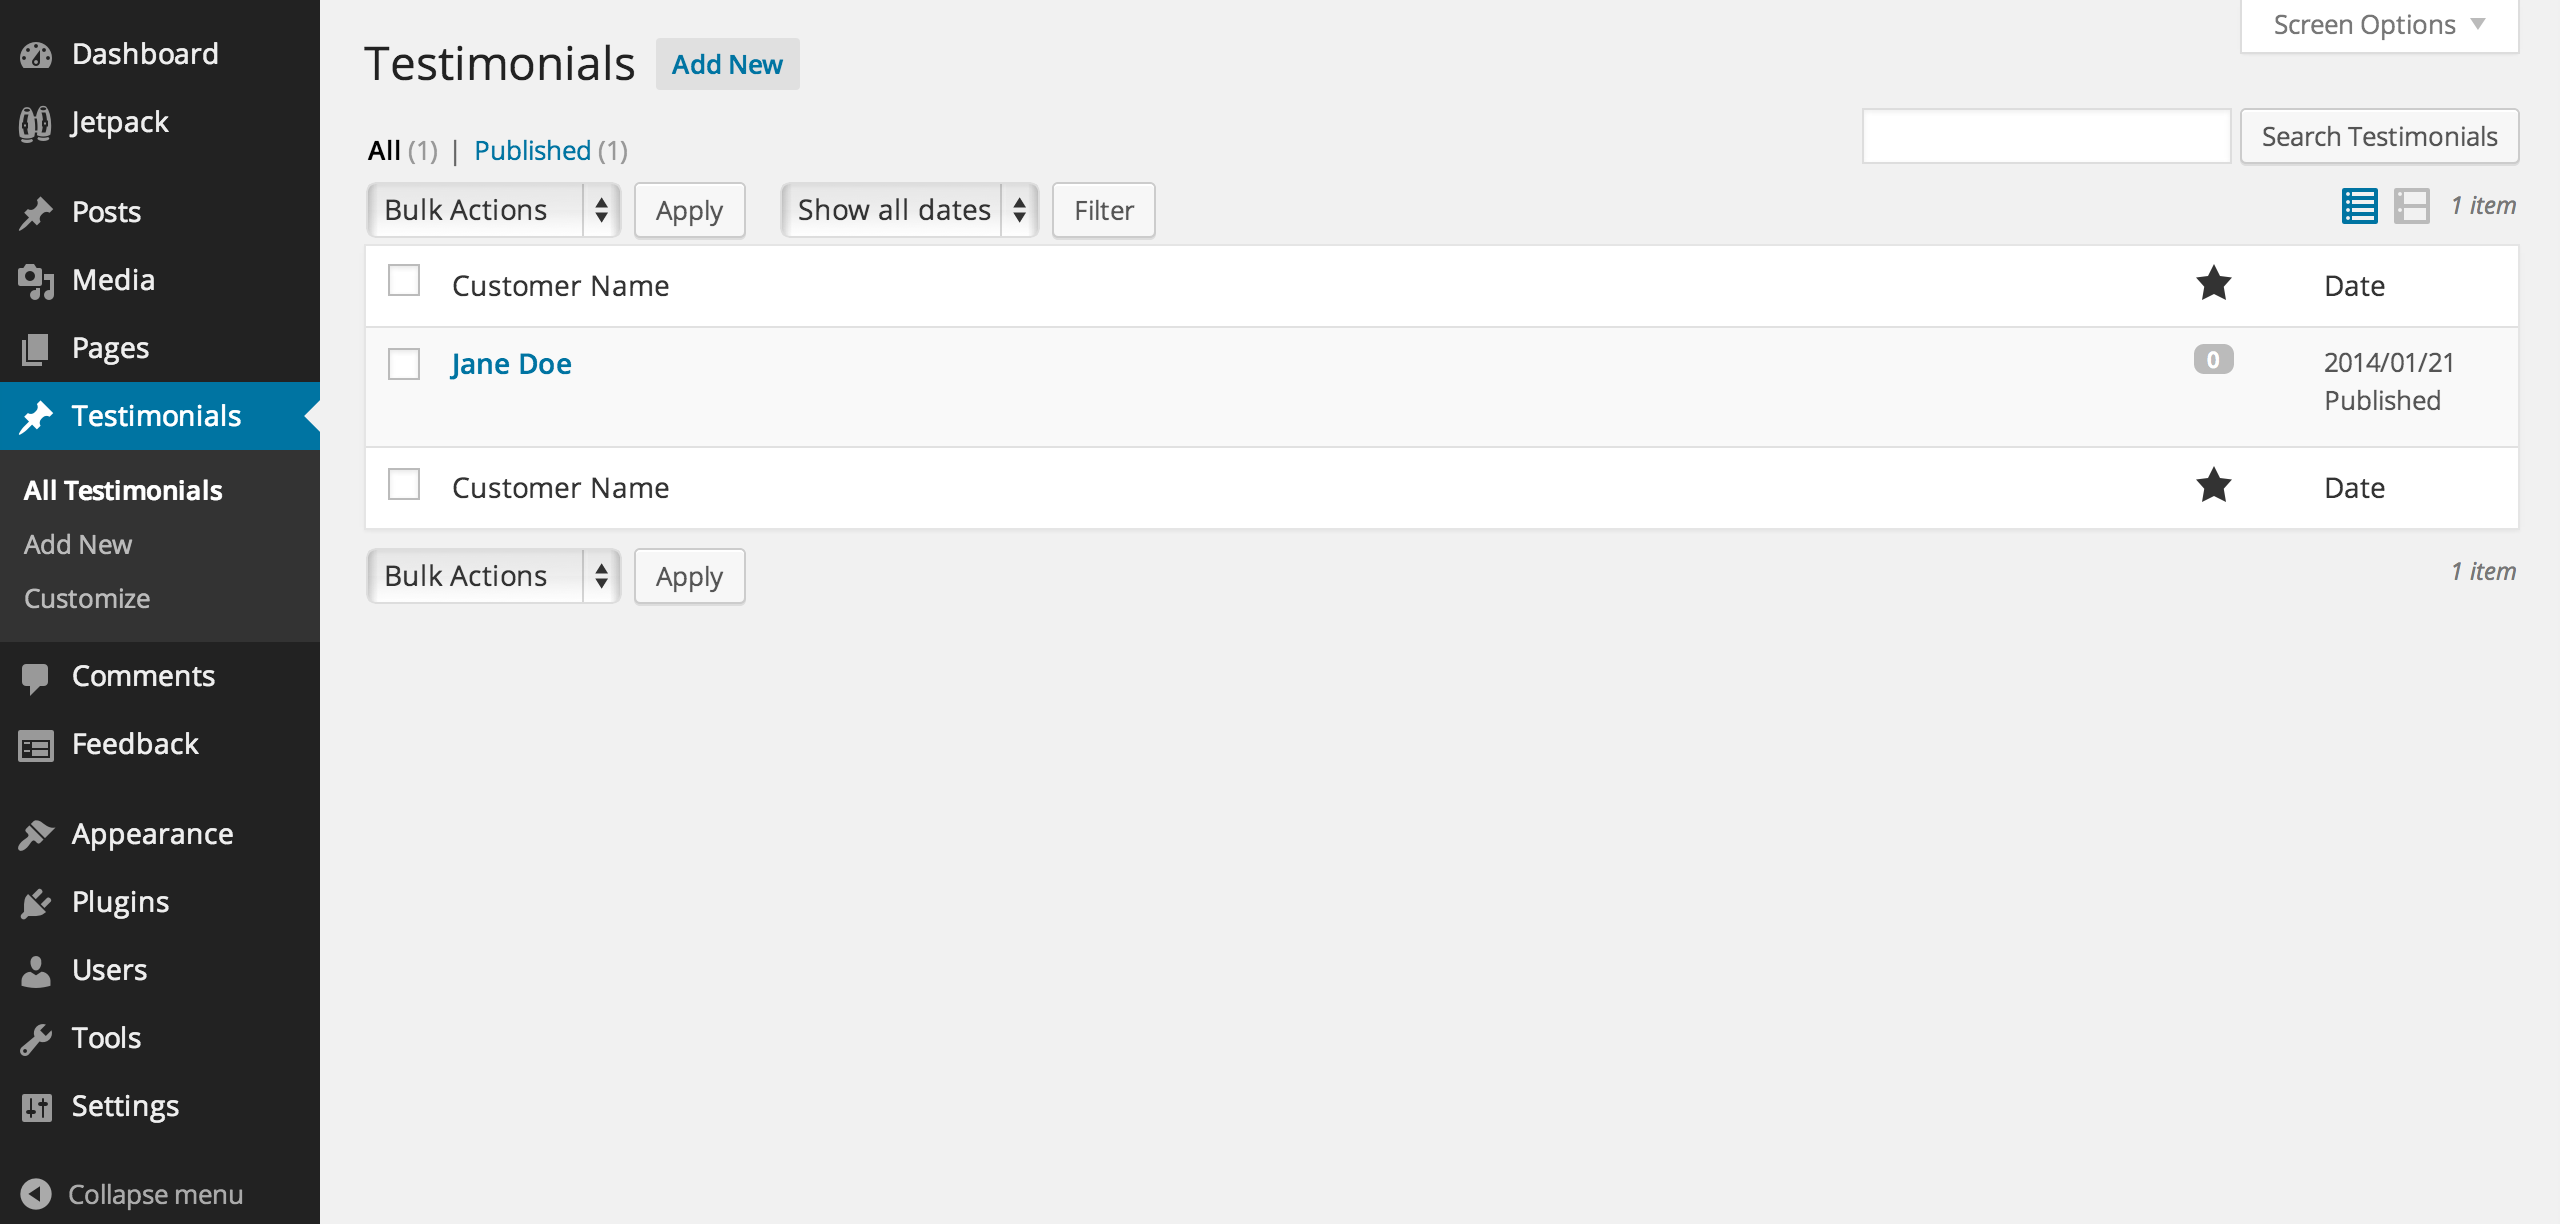Viewport: 2560px width, 1224px height.
Task: Click the zero comment count bubble
Action: click(2213, 360)
